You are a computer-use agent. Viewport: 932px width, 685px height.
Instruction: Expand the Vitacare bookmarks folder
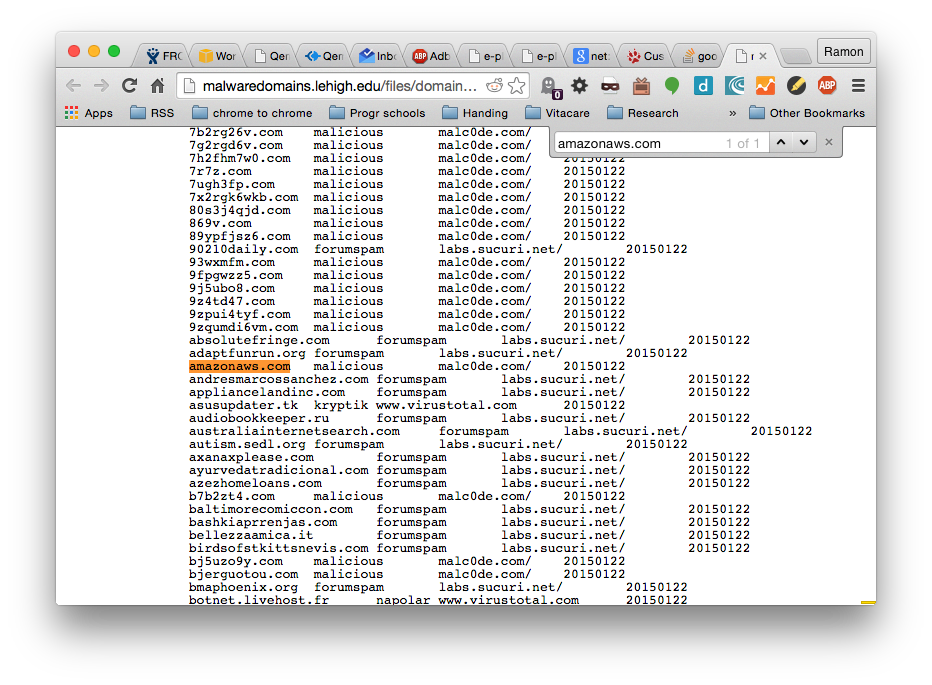coord(558,113)
